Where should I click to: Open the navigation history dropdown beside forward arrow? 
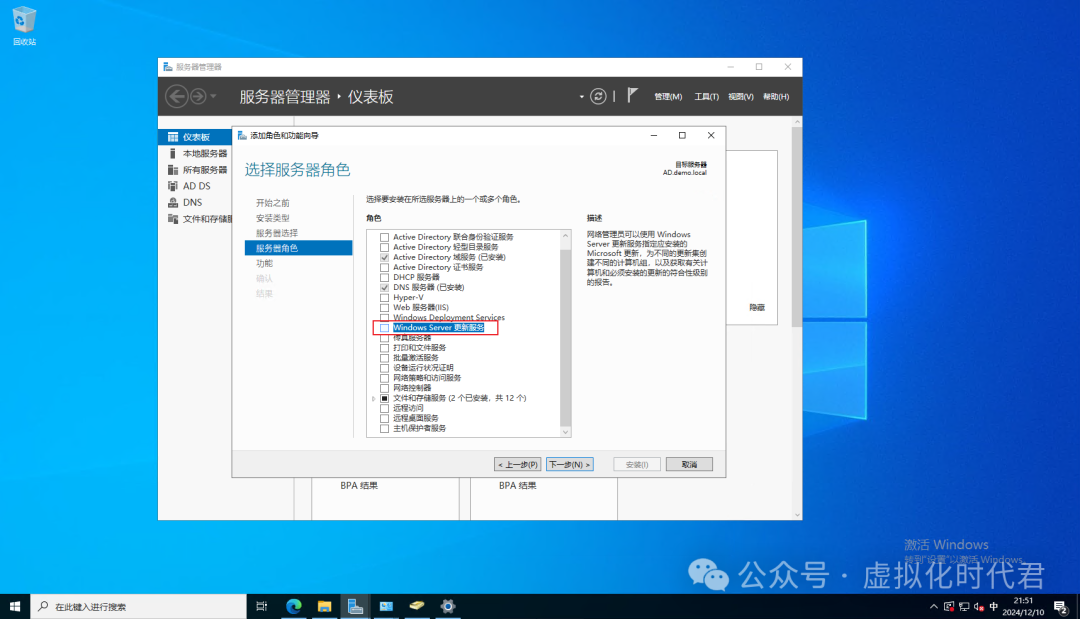point(214,96)
